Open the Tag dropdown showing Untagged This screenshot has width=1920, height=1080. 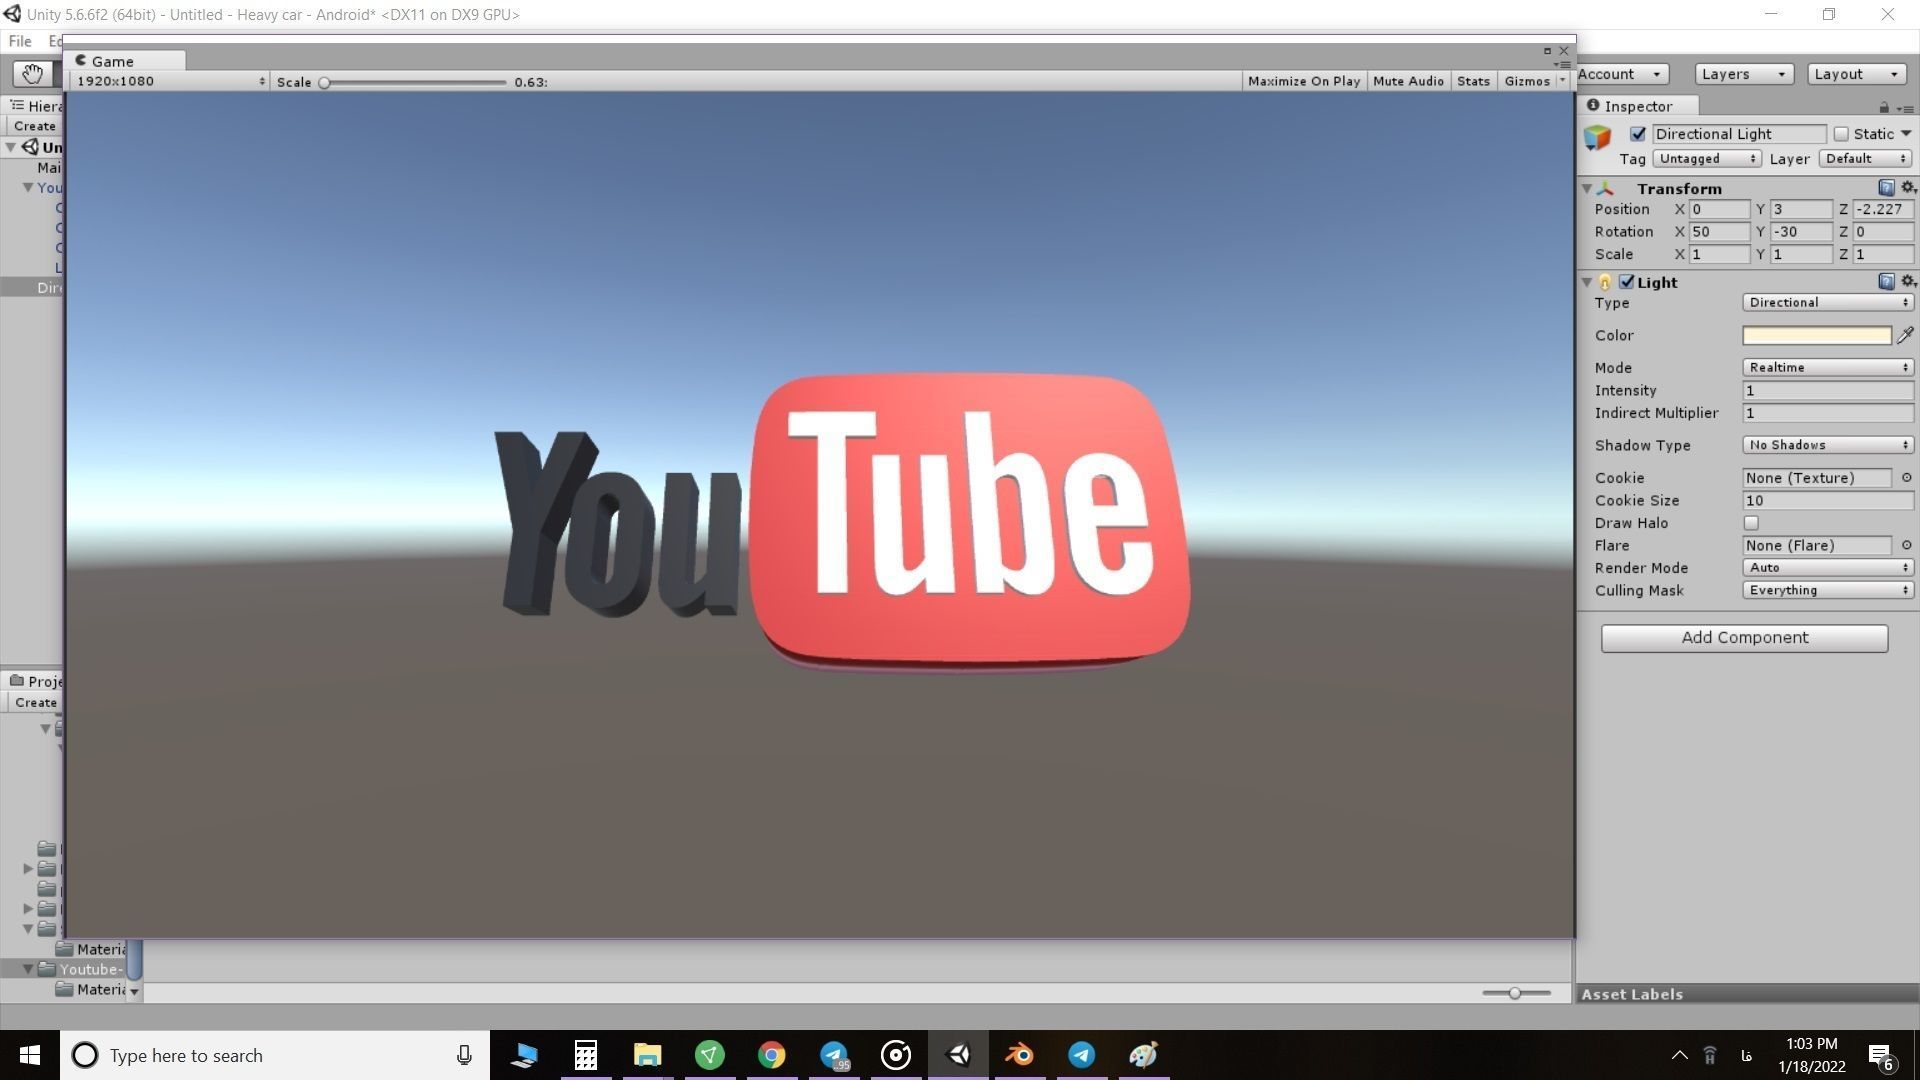click(x=1706, y=159)
